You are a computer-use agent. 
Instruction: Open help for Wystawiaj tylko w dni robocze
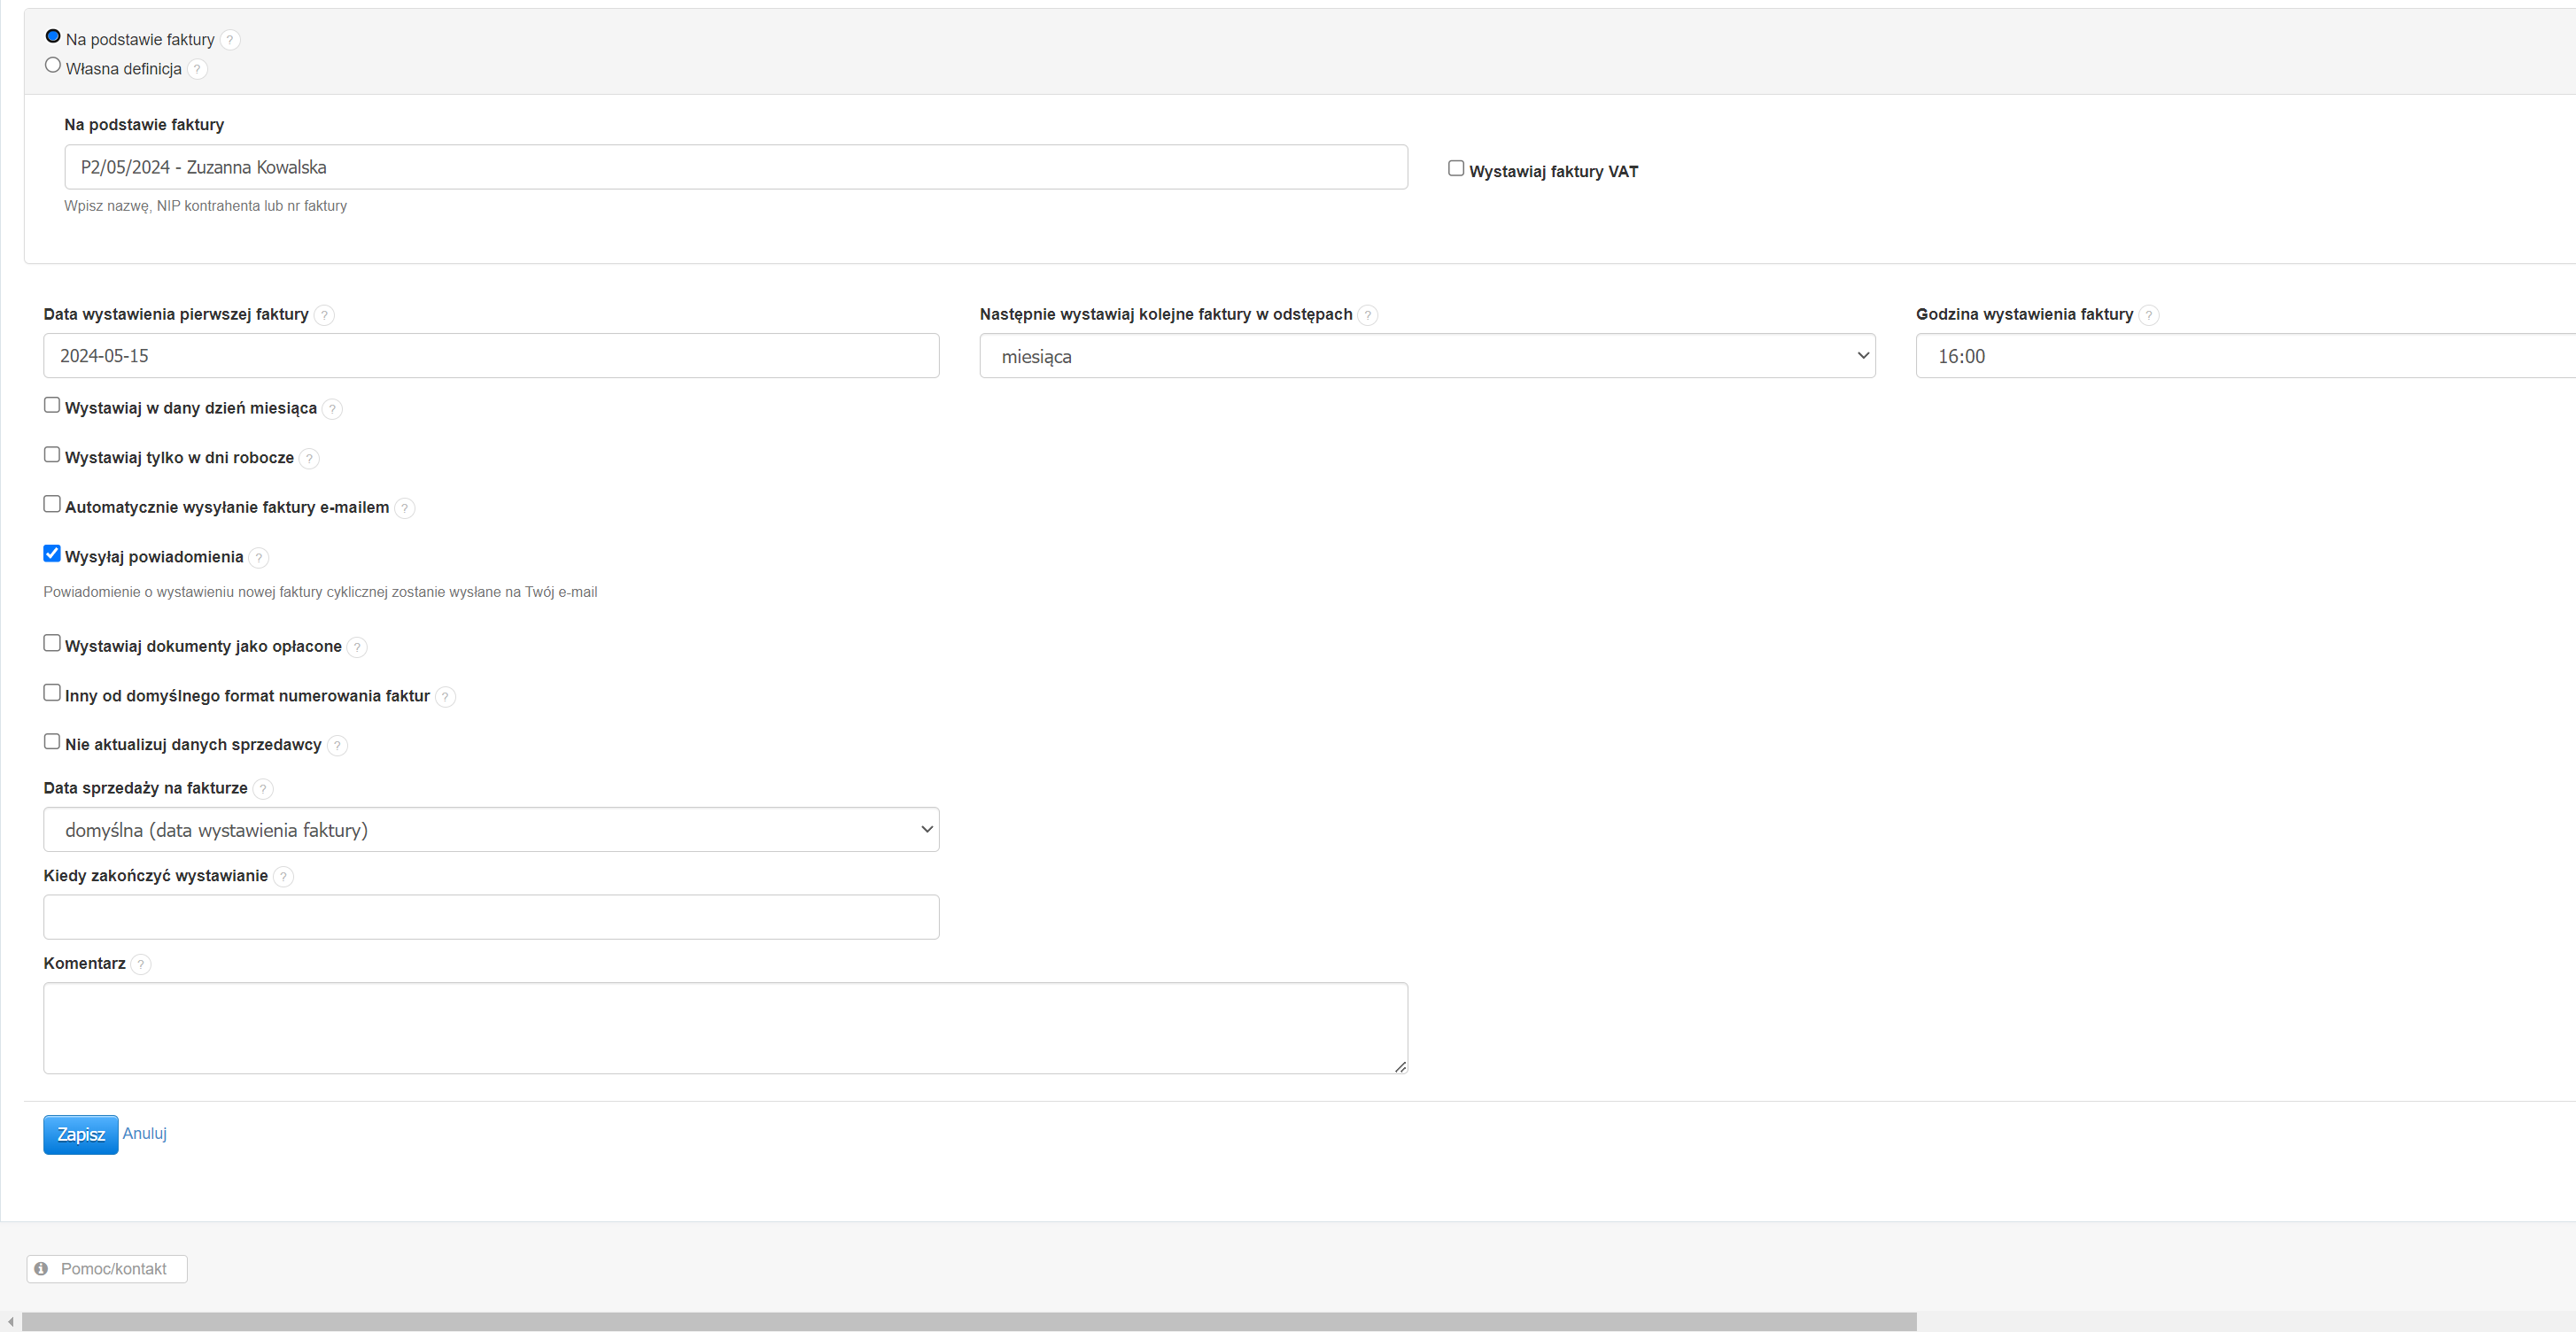click(x=309, y=458)
